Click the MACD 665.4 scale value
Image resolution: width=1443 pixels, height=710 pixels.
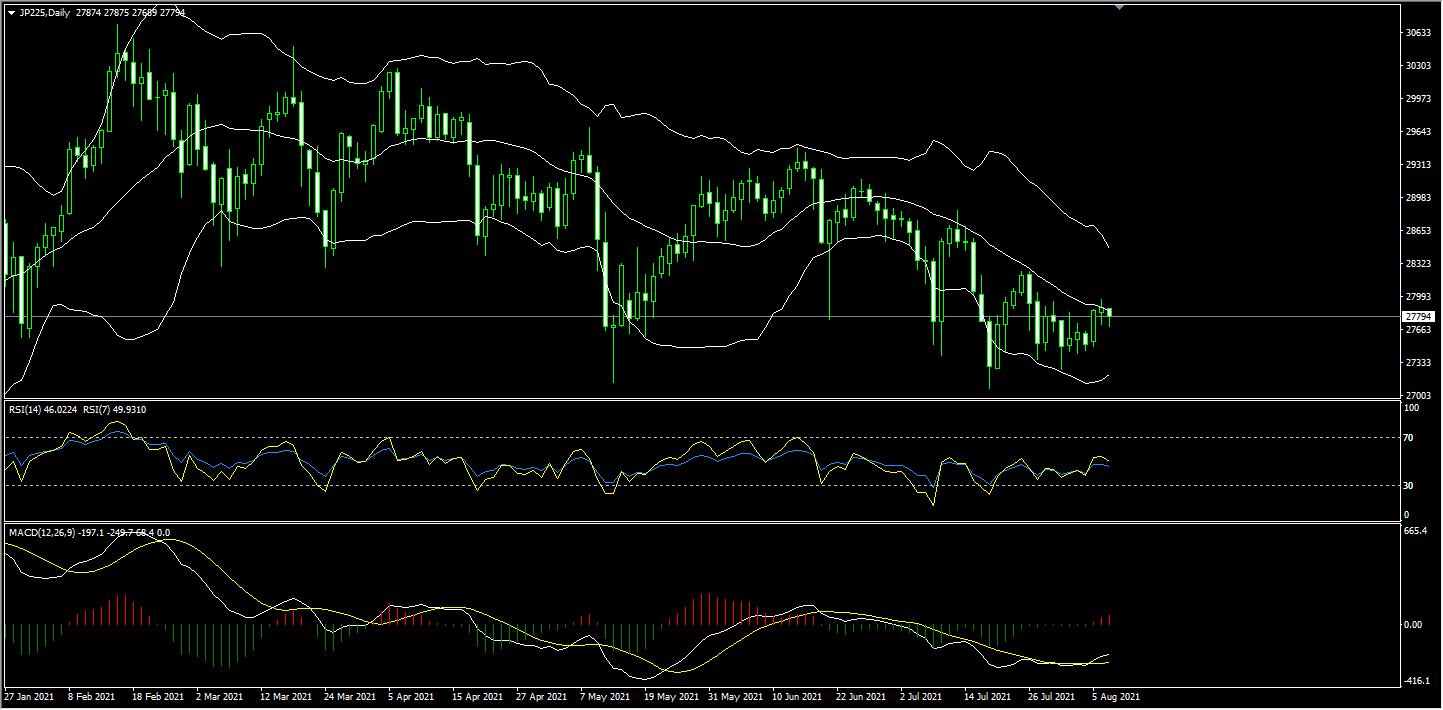coord(1417,531)
